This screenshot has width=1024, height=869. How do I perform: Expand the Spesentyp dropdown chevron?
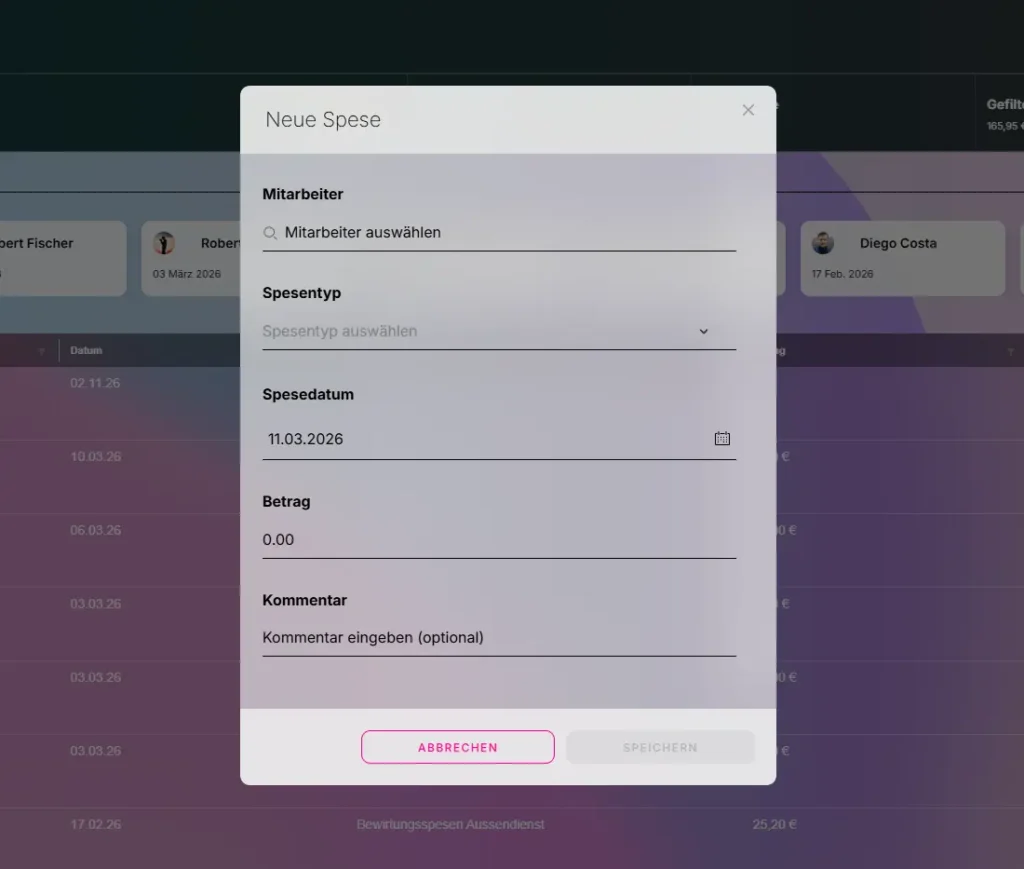pos(703,331)
